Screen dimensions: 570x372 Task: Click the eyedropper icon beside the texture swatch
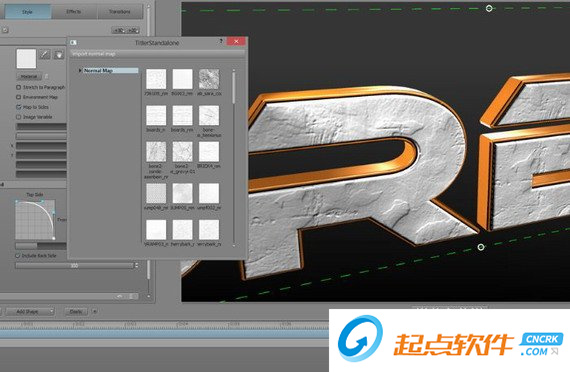pos(45,55)
